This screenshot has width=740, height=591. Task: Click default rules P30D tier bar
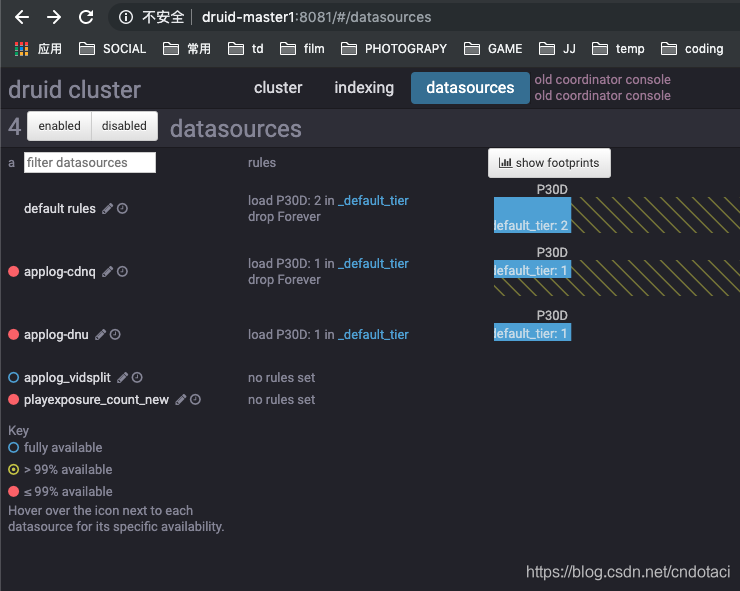[532, 215]
